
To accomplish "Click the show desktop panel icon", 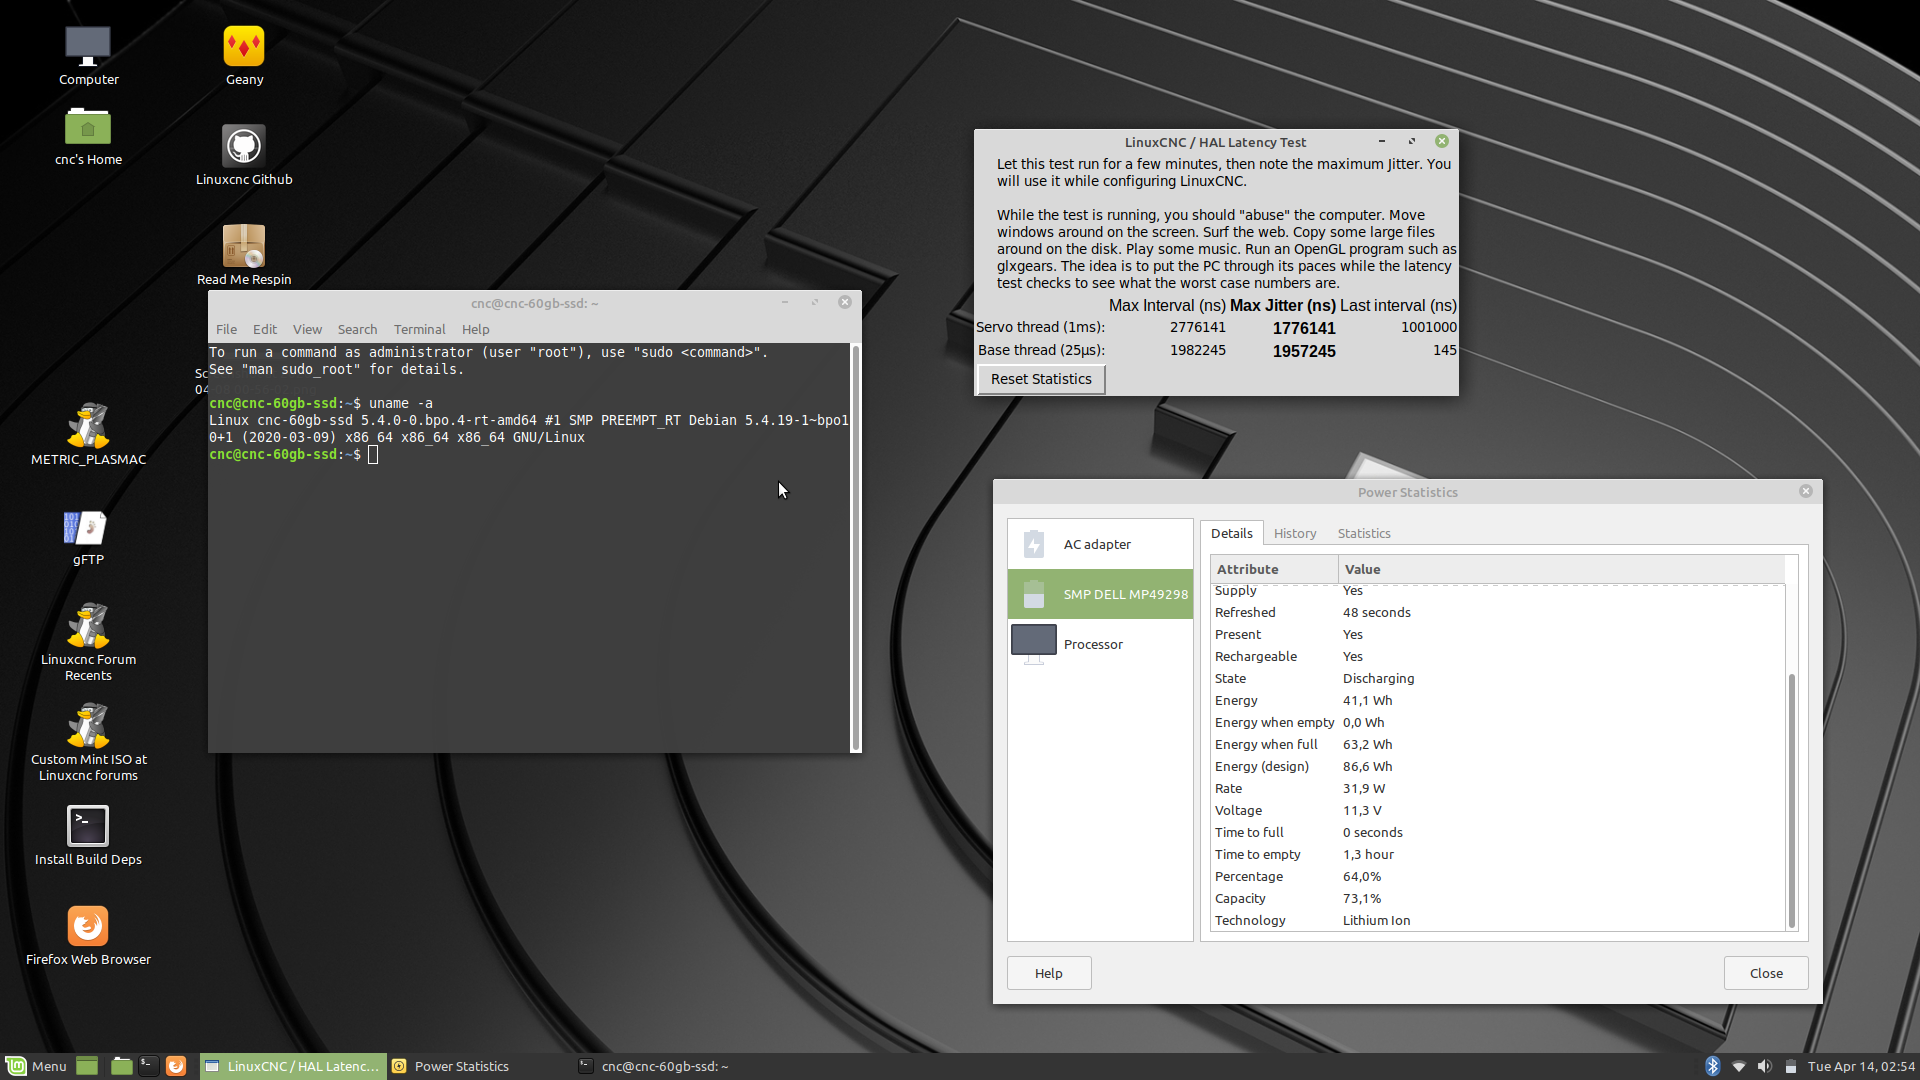I will coord(87,1066).
